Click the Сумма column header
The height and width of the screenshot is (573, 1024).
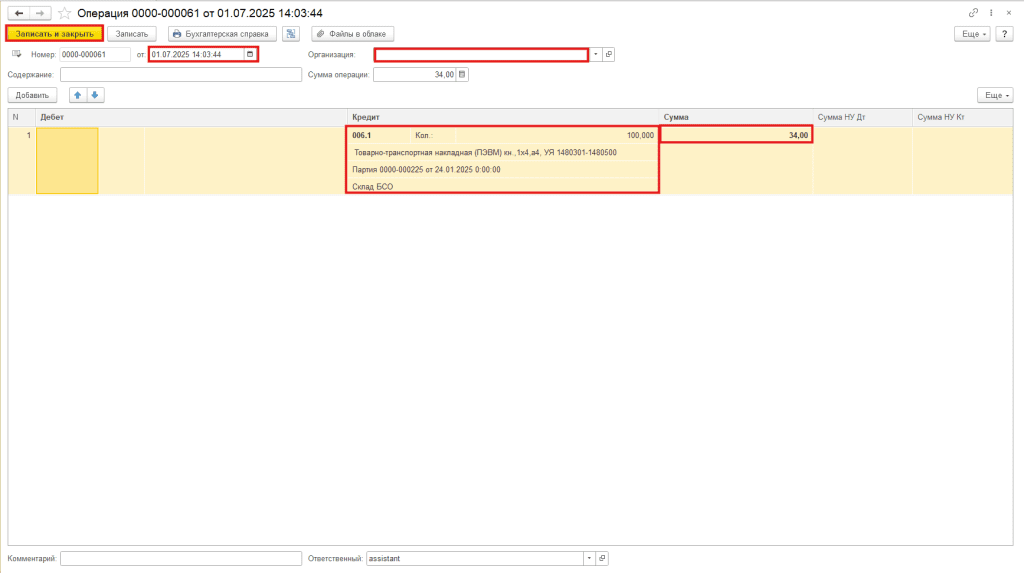736,117
